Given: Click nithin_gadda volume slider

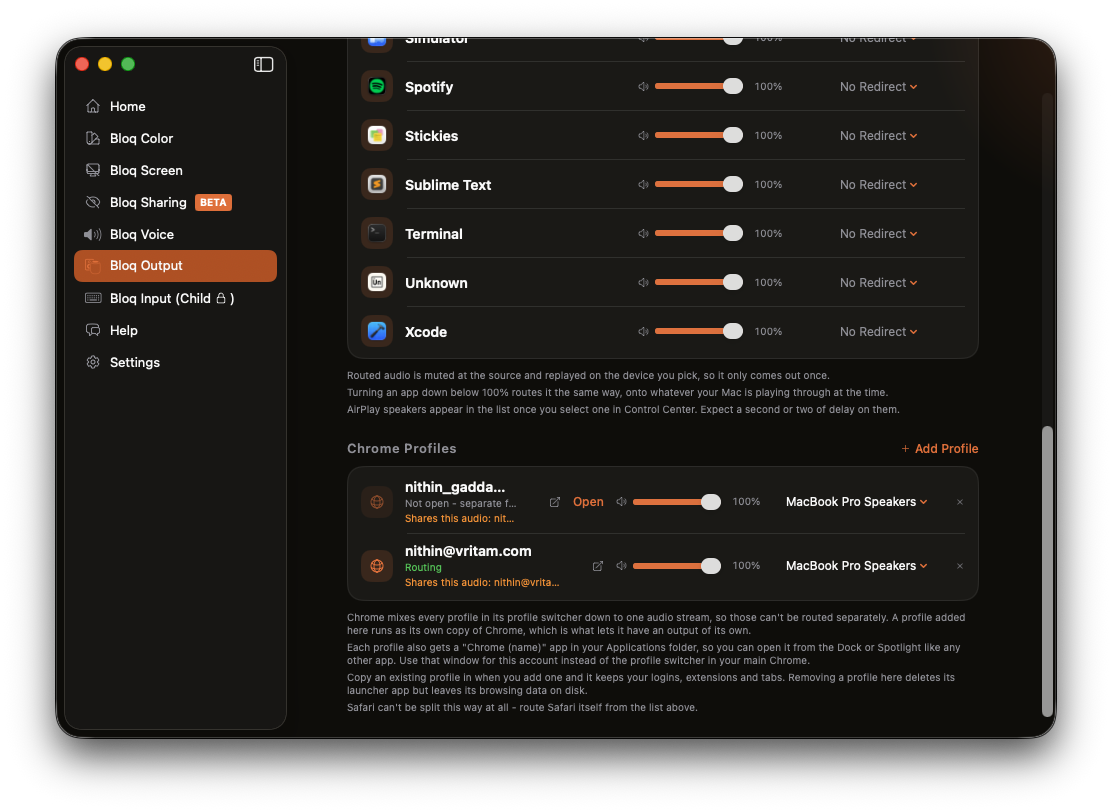Looking at the screenshot, I should pyautogui.click(x=677, y=501).
